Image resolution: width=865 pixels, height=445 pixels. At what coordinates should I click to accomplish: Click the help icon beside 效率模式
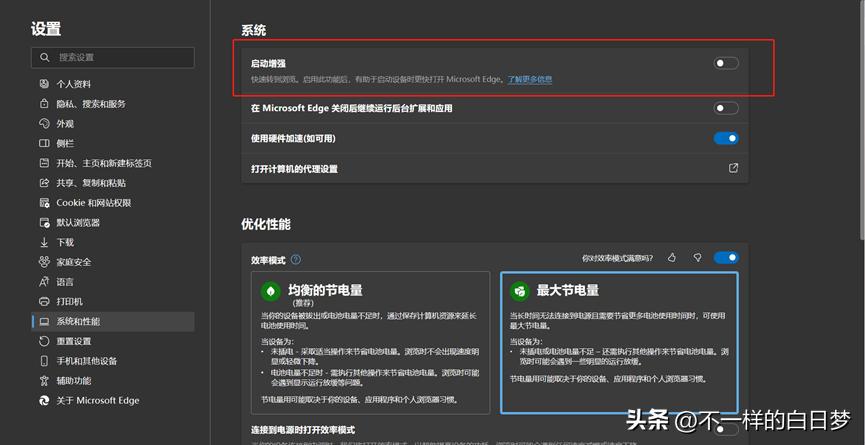pos(296,260)
